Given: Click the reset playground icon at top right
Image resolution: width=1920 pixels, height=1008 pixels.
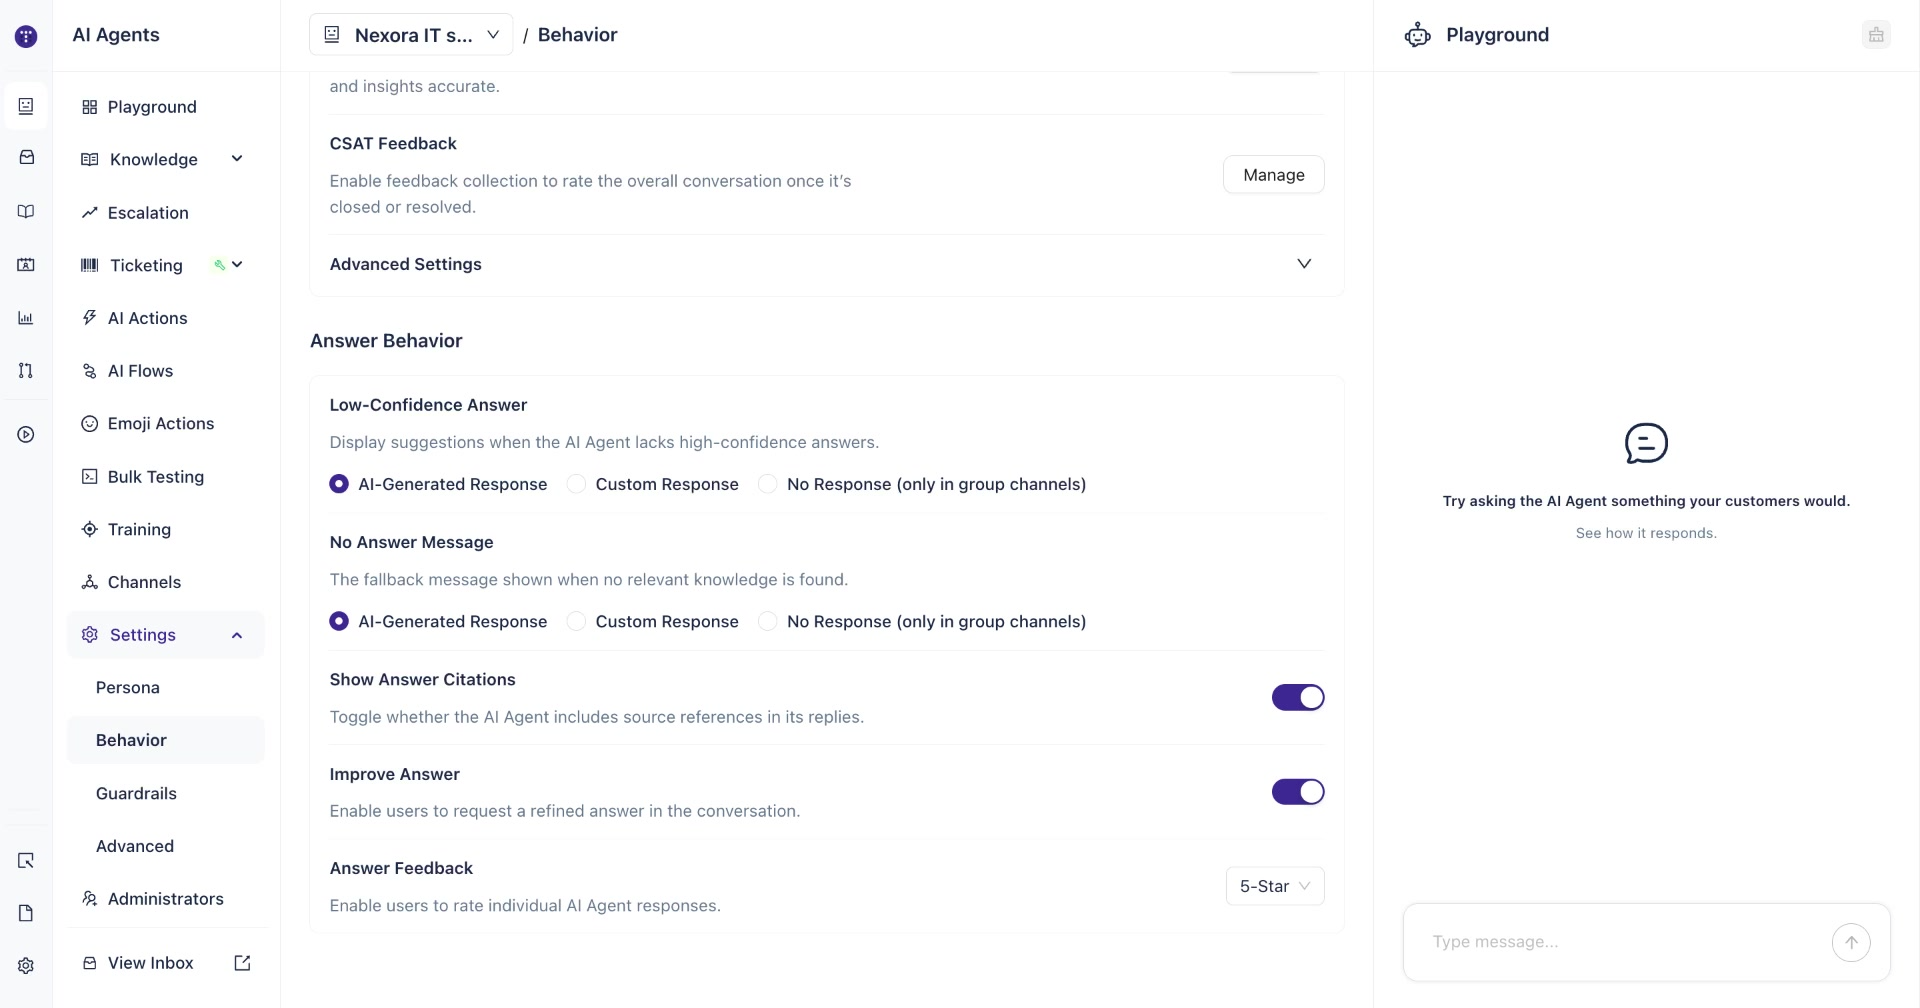Looking at the screenshot, I should tap(1876, 35).
